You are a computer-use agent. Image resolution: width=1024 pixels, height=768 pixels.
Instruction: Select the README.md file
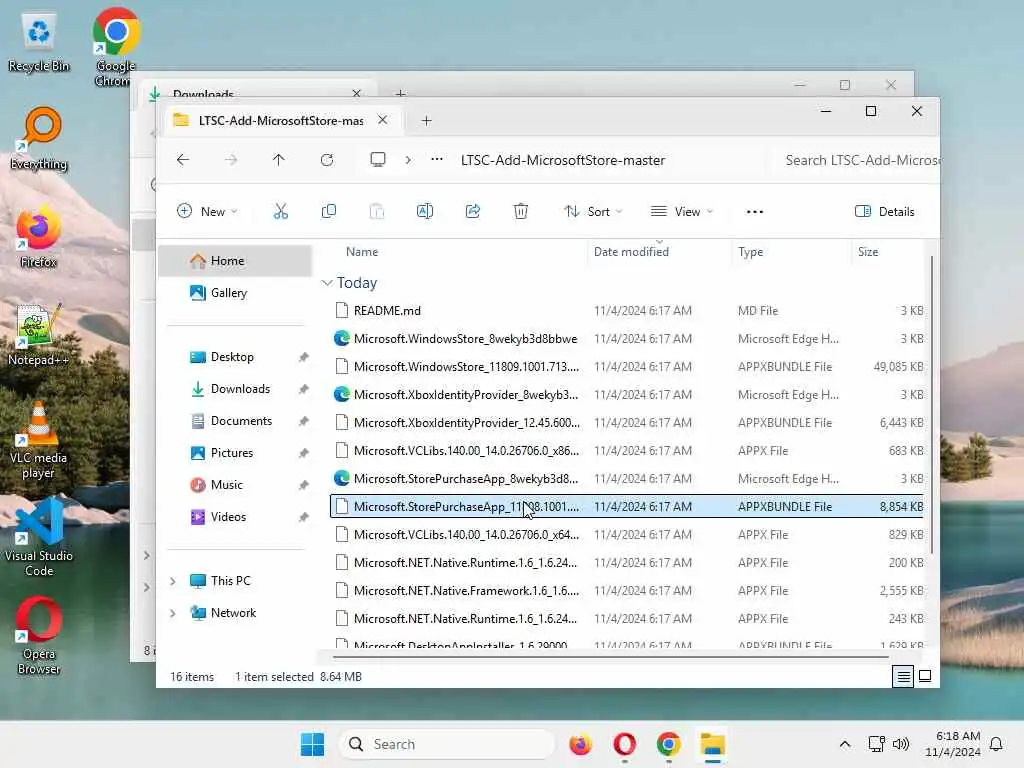tap(627, 311)
